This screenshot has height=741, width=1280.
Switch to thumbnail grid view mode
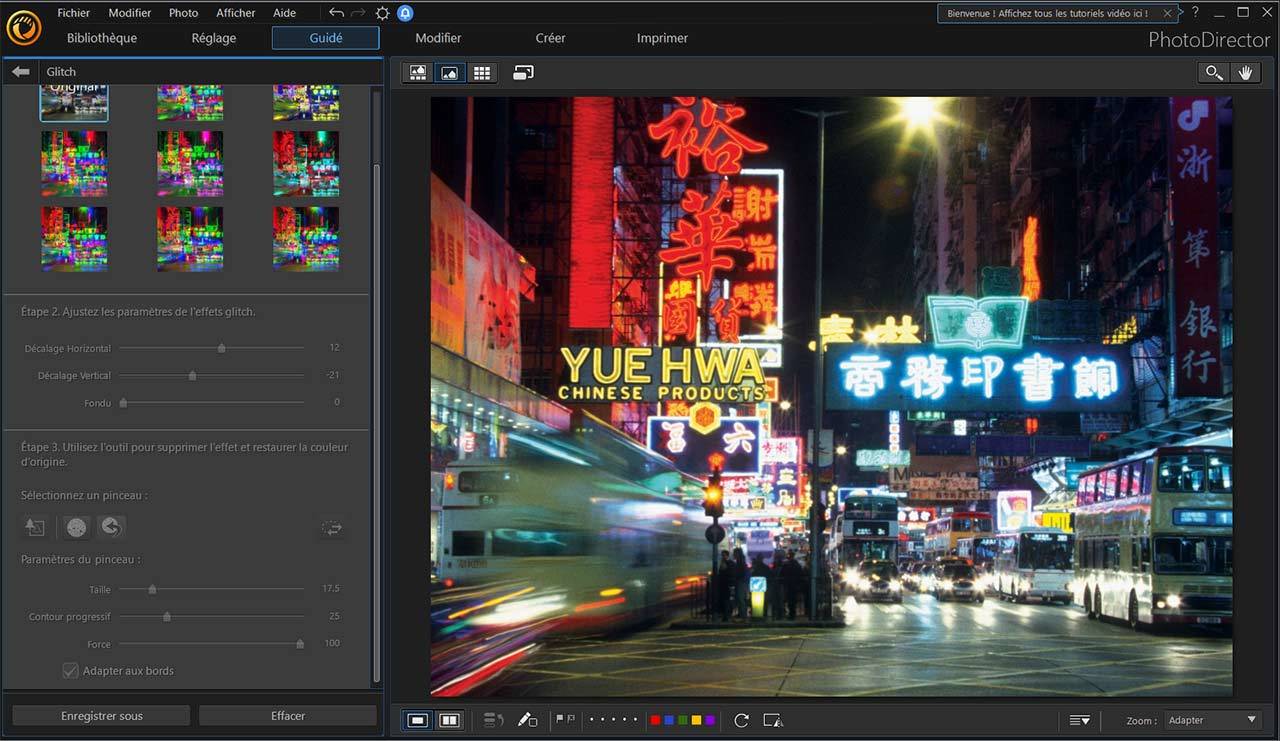(x=482, y=72)
